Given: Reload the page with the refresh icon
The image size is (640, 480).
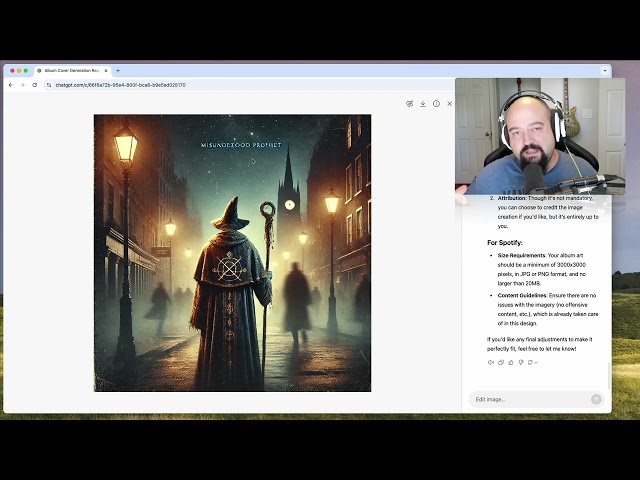Looking at the screenshot, I should pyautogui.click(x=35, y=85).
